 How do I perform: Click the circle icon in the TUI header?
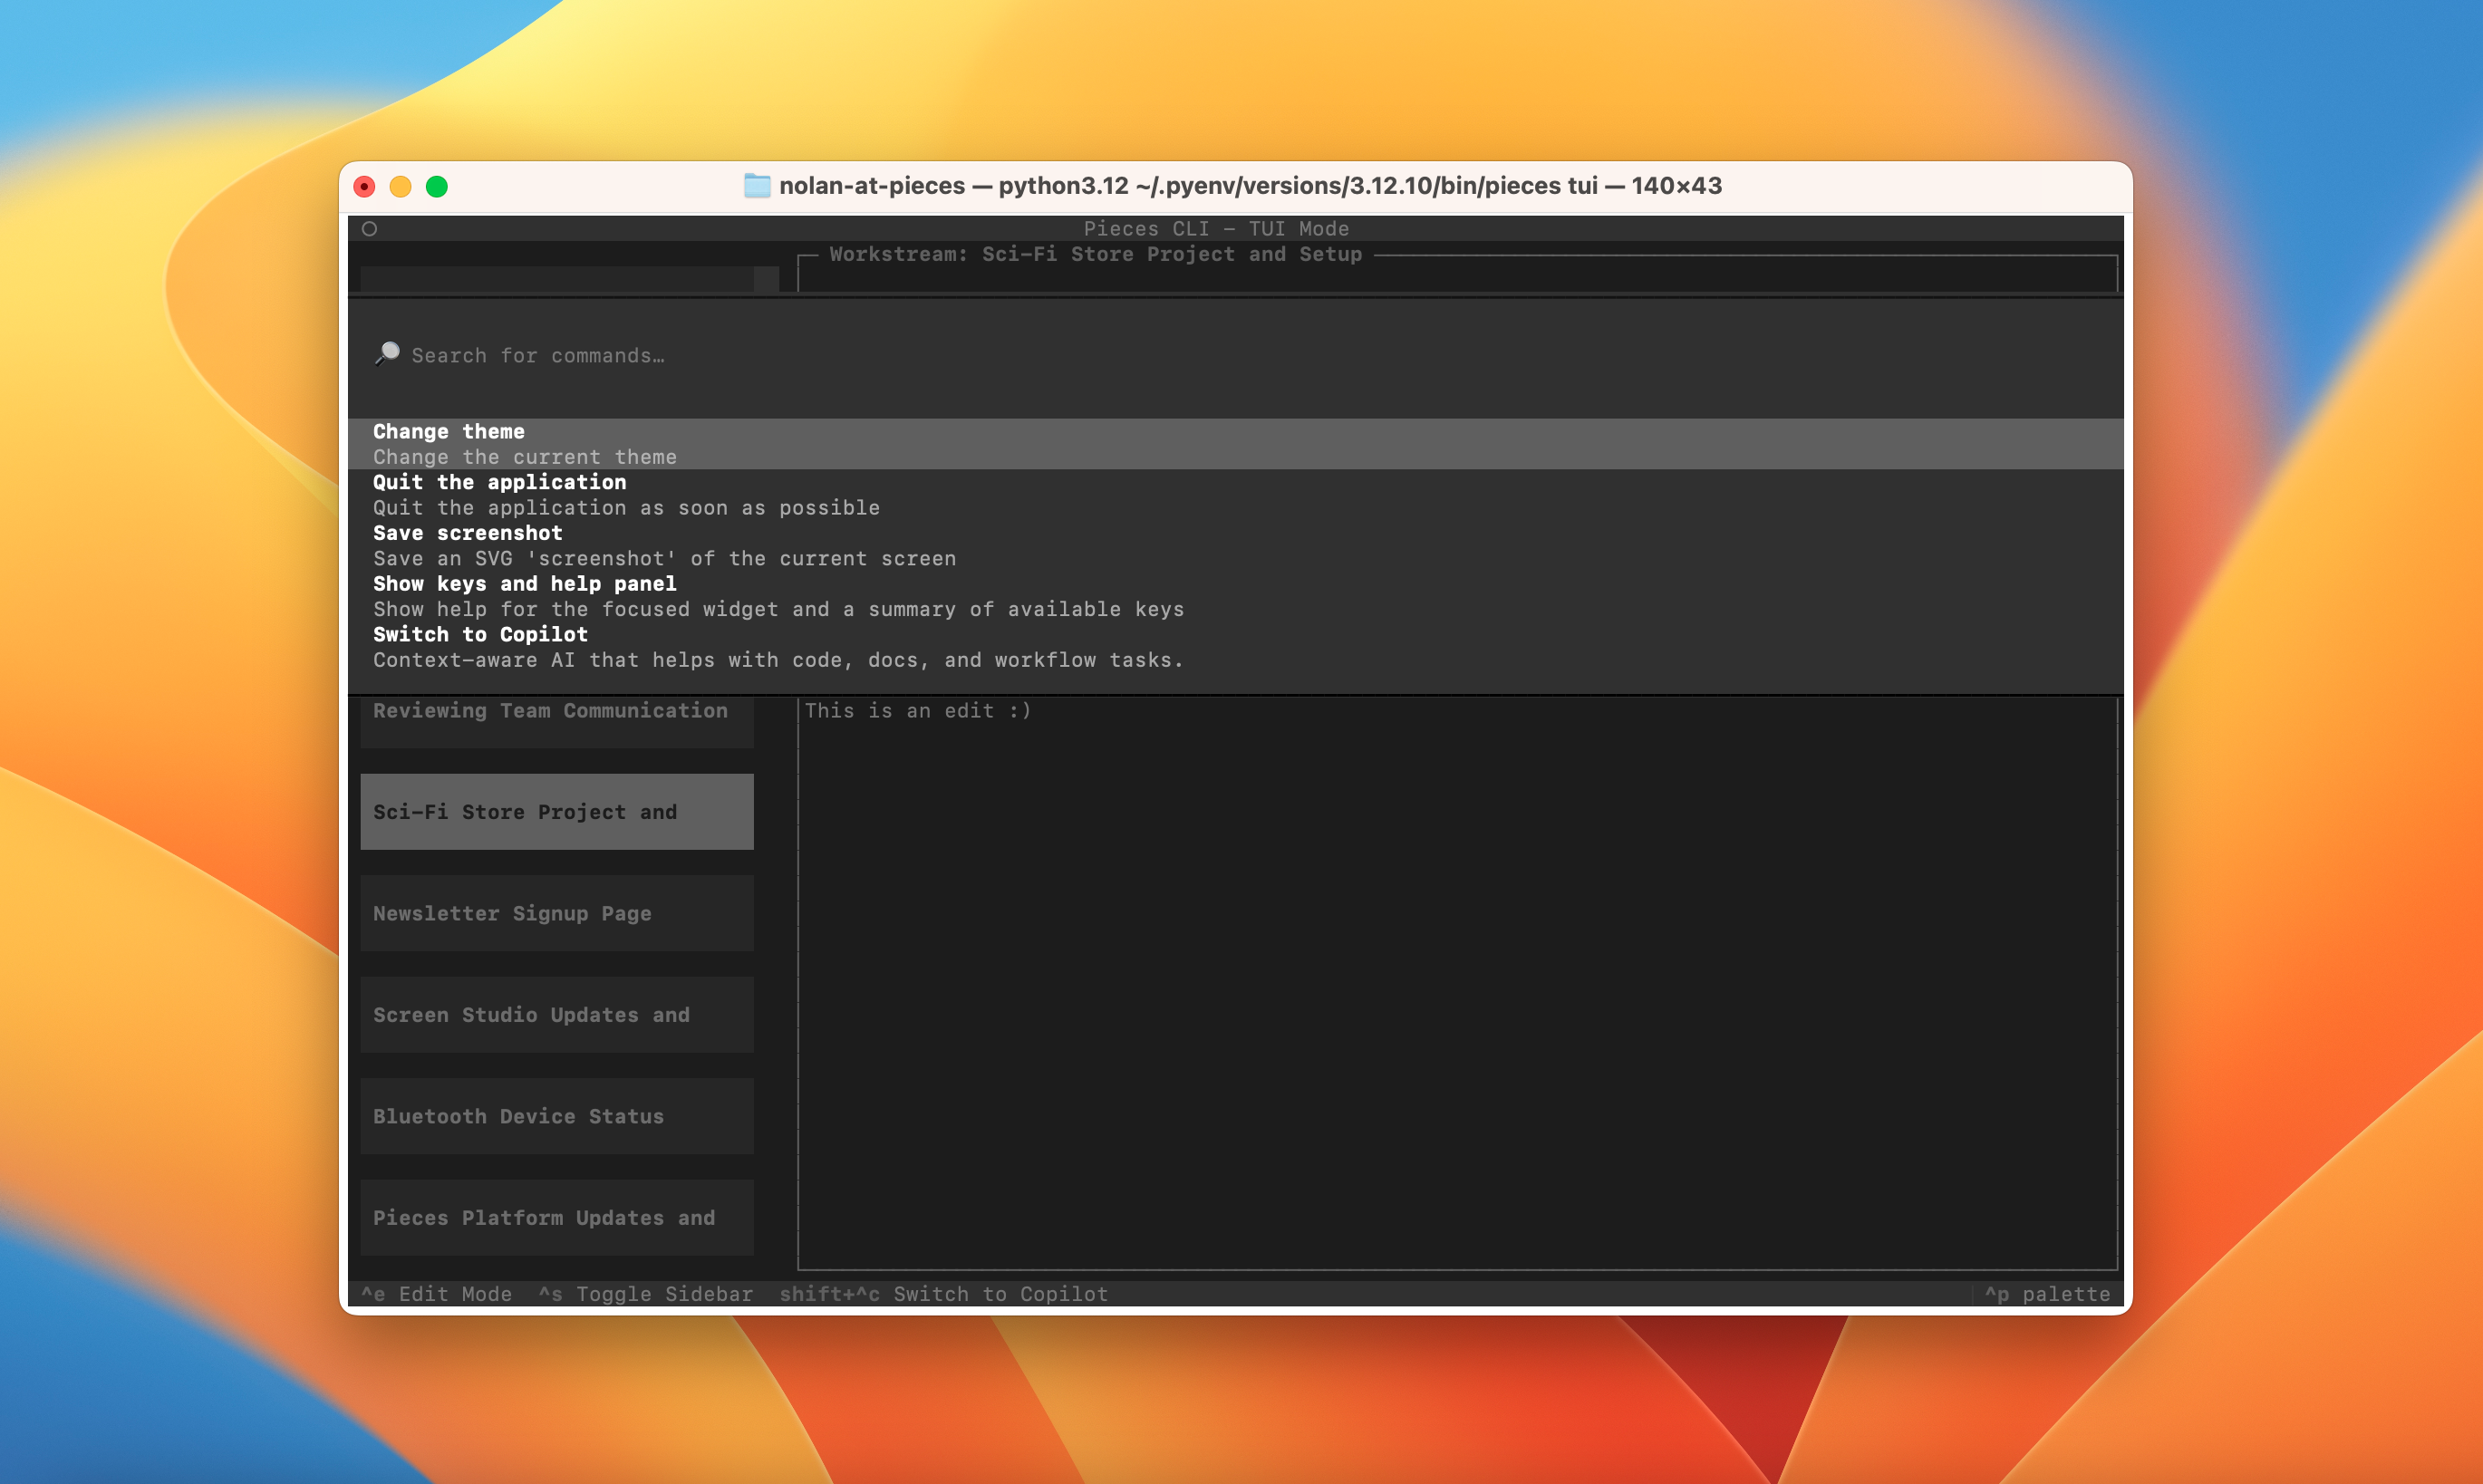point(369,229)
